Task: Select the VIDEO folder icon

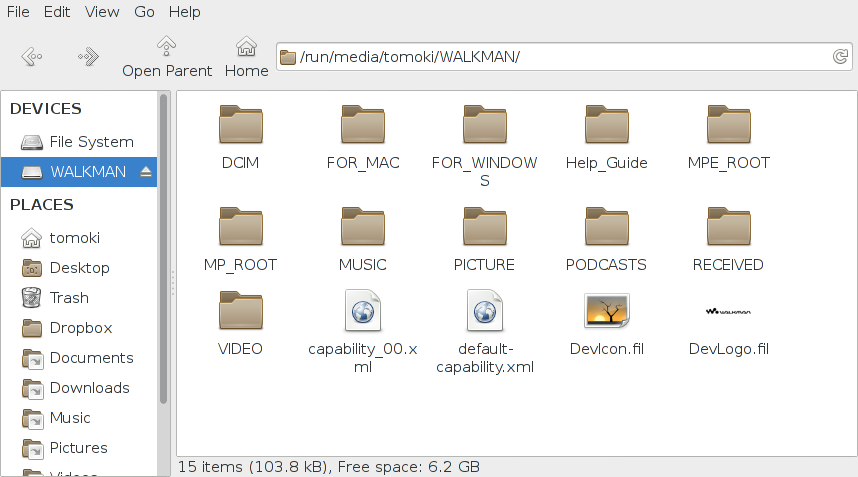Action: coord(241,310)
